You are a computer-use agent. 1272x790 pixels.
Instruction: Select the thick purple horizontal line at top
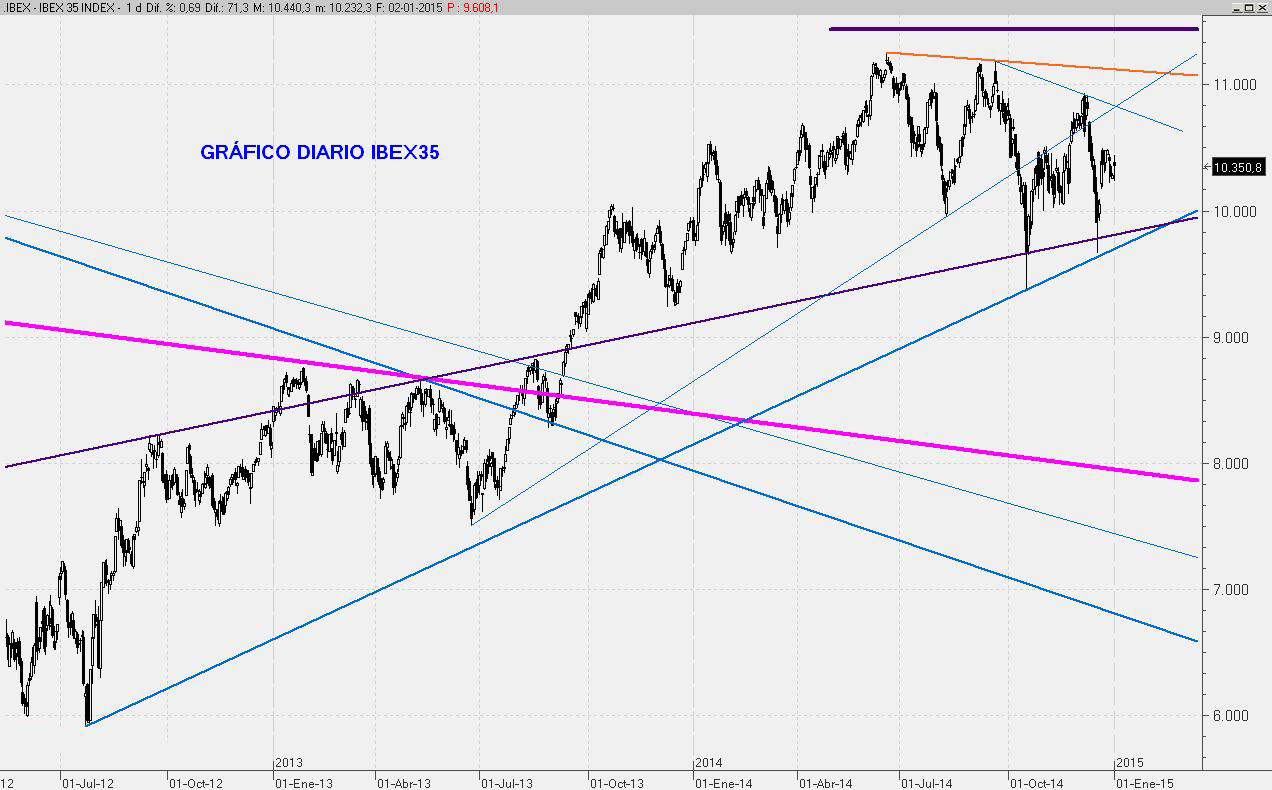[1010, 29]
